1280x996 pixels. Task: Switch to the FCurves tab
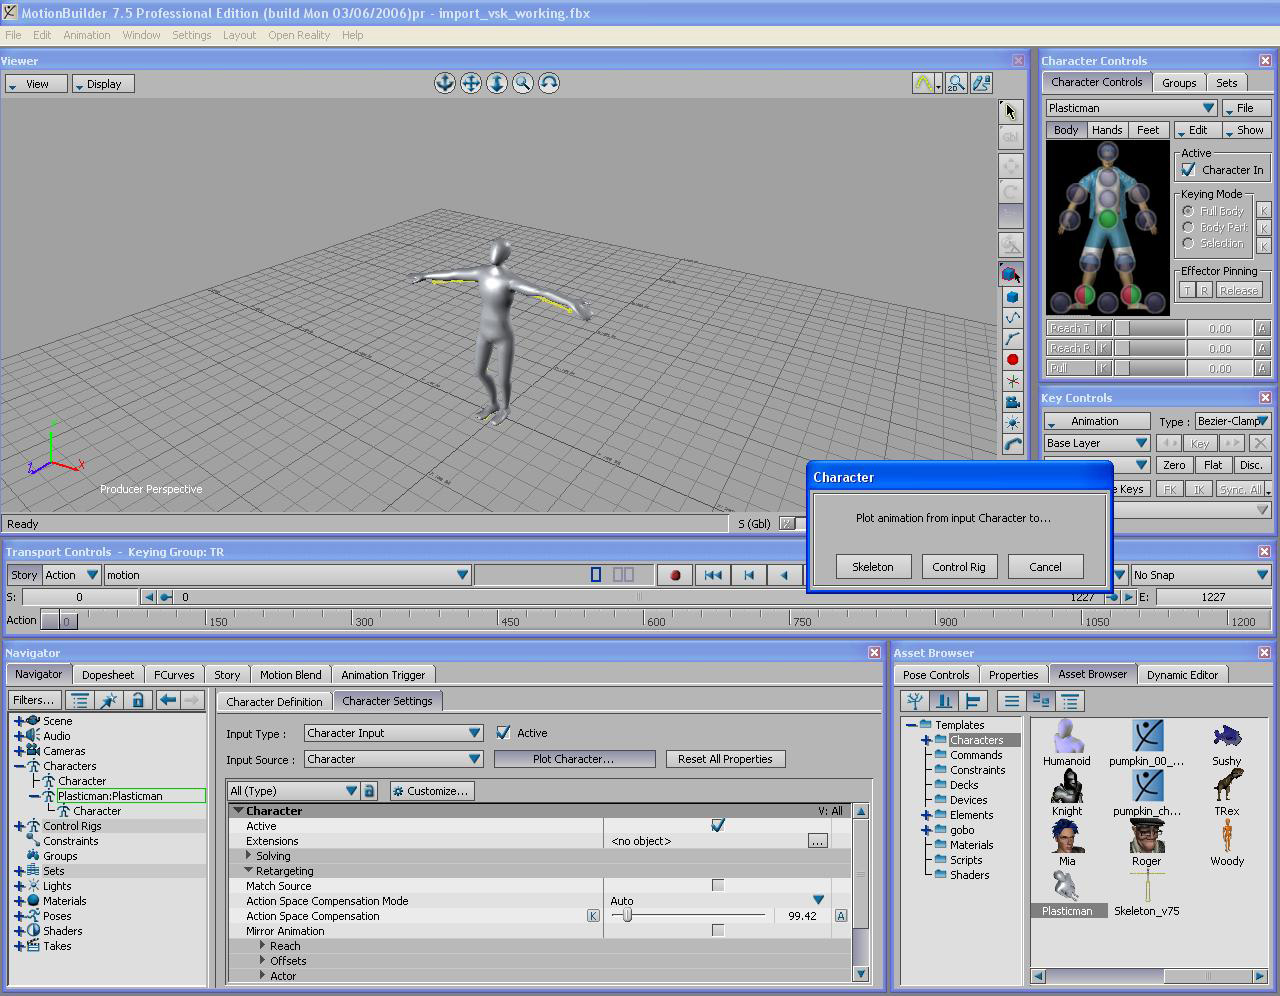pos(174,675)
